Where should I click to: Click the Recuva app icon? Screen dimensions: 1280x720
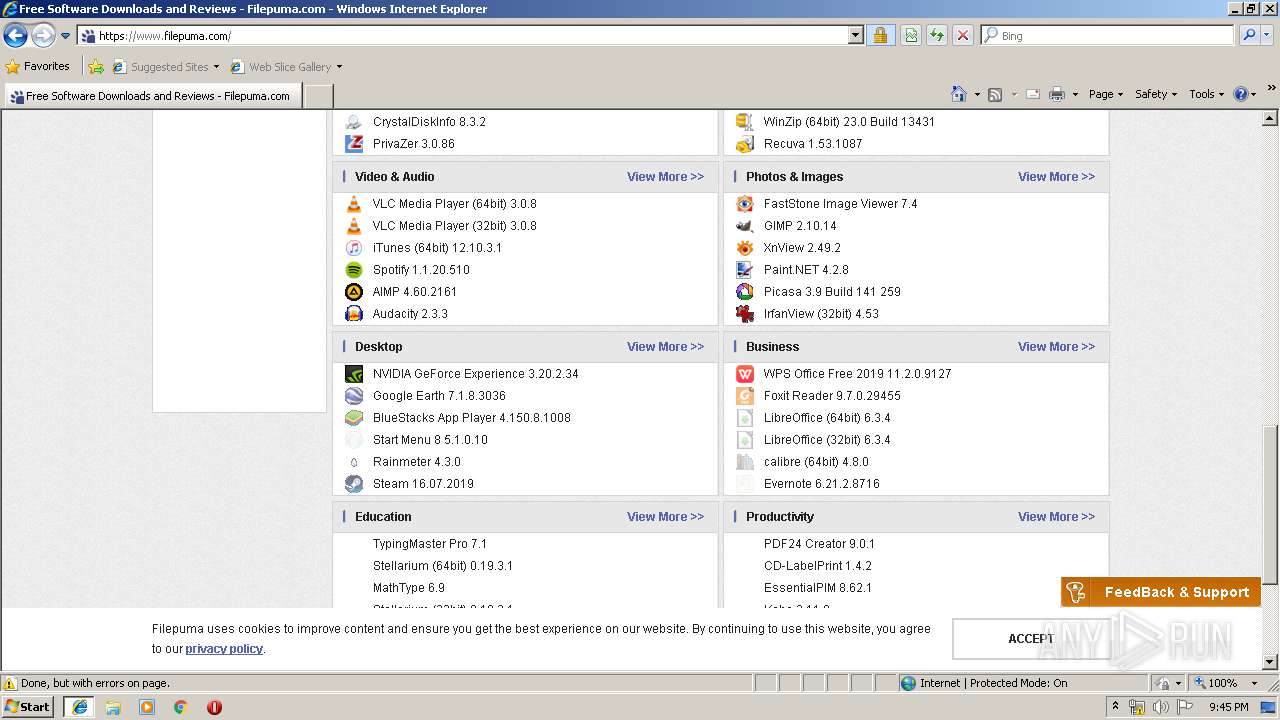tap(744, 144)
